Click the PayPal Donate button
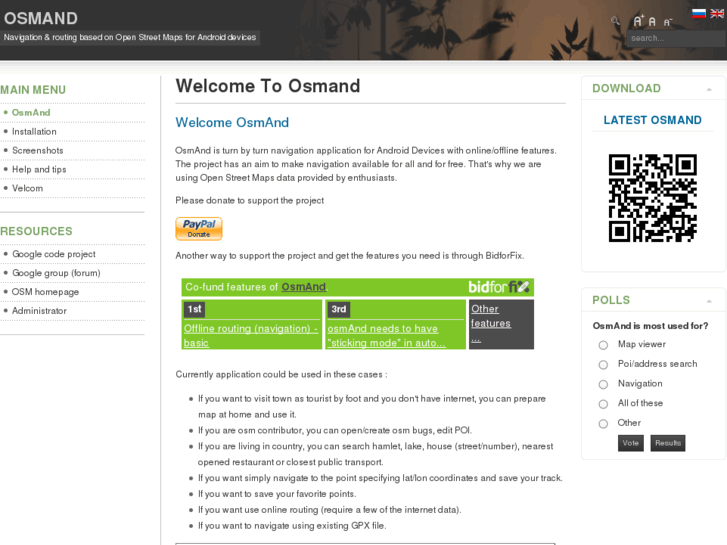Viewport: 727px width, 545px height. pos(199,229)
